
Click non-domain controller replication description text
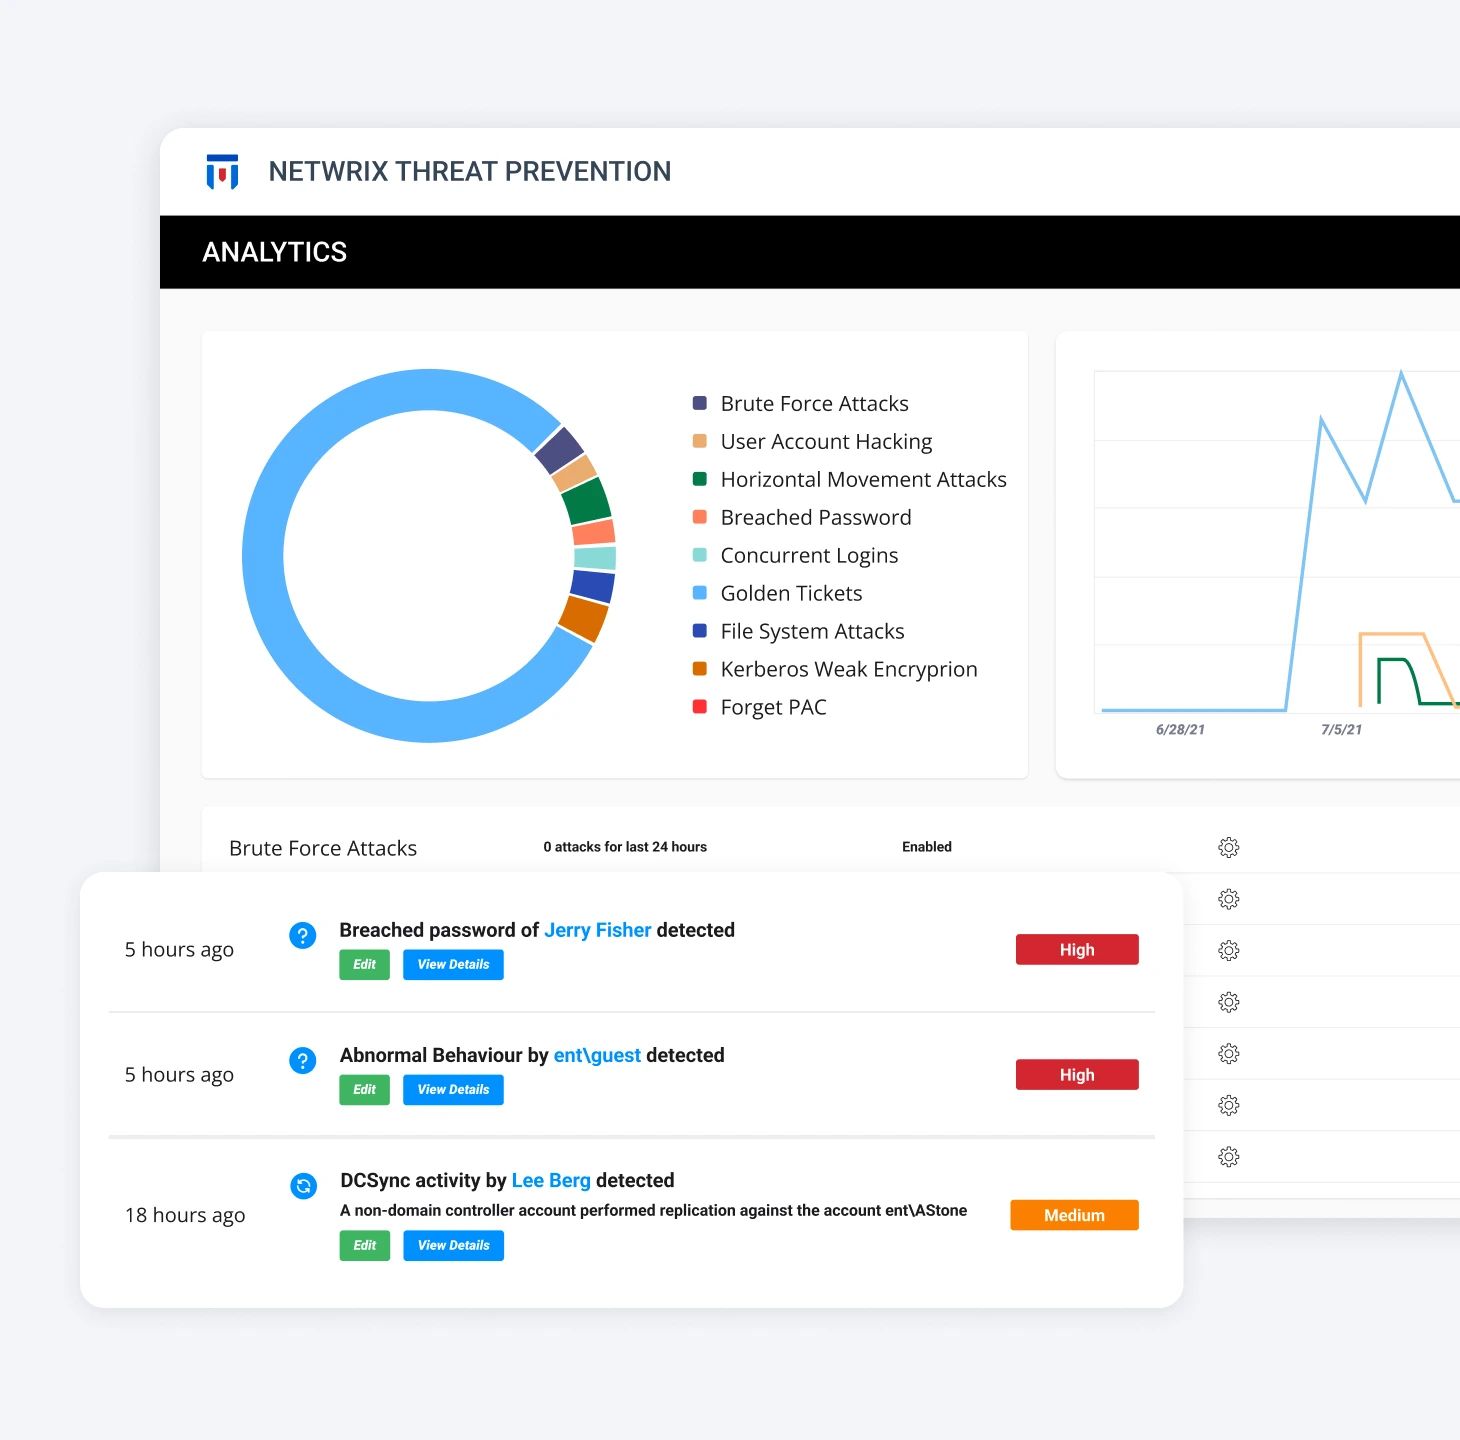click(654, 1211)
